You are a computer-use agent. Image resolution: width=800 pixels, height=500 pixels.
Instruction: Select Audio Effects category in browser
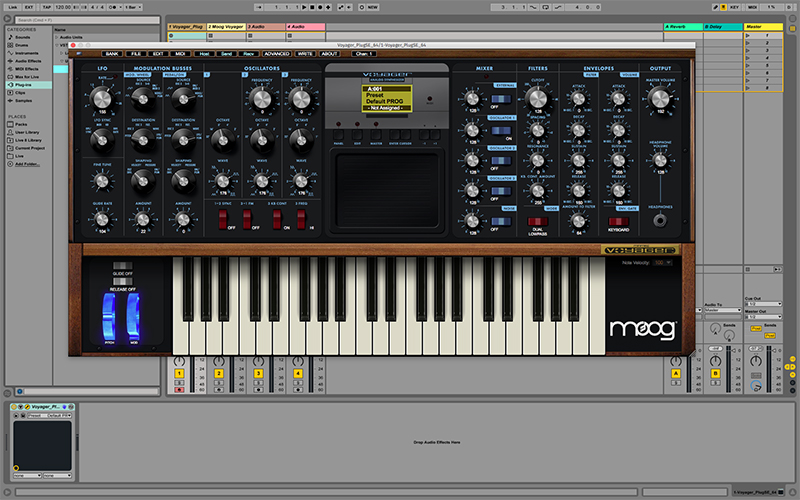click(x=28, y=61)
